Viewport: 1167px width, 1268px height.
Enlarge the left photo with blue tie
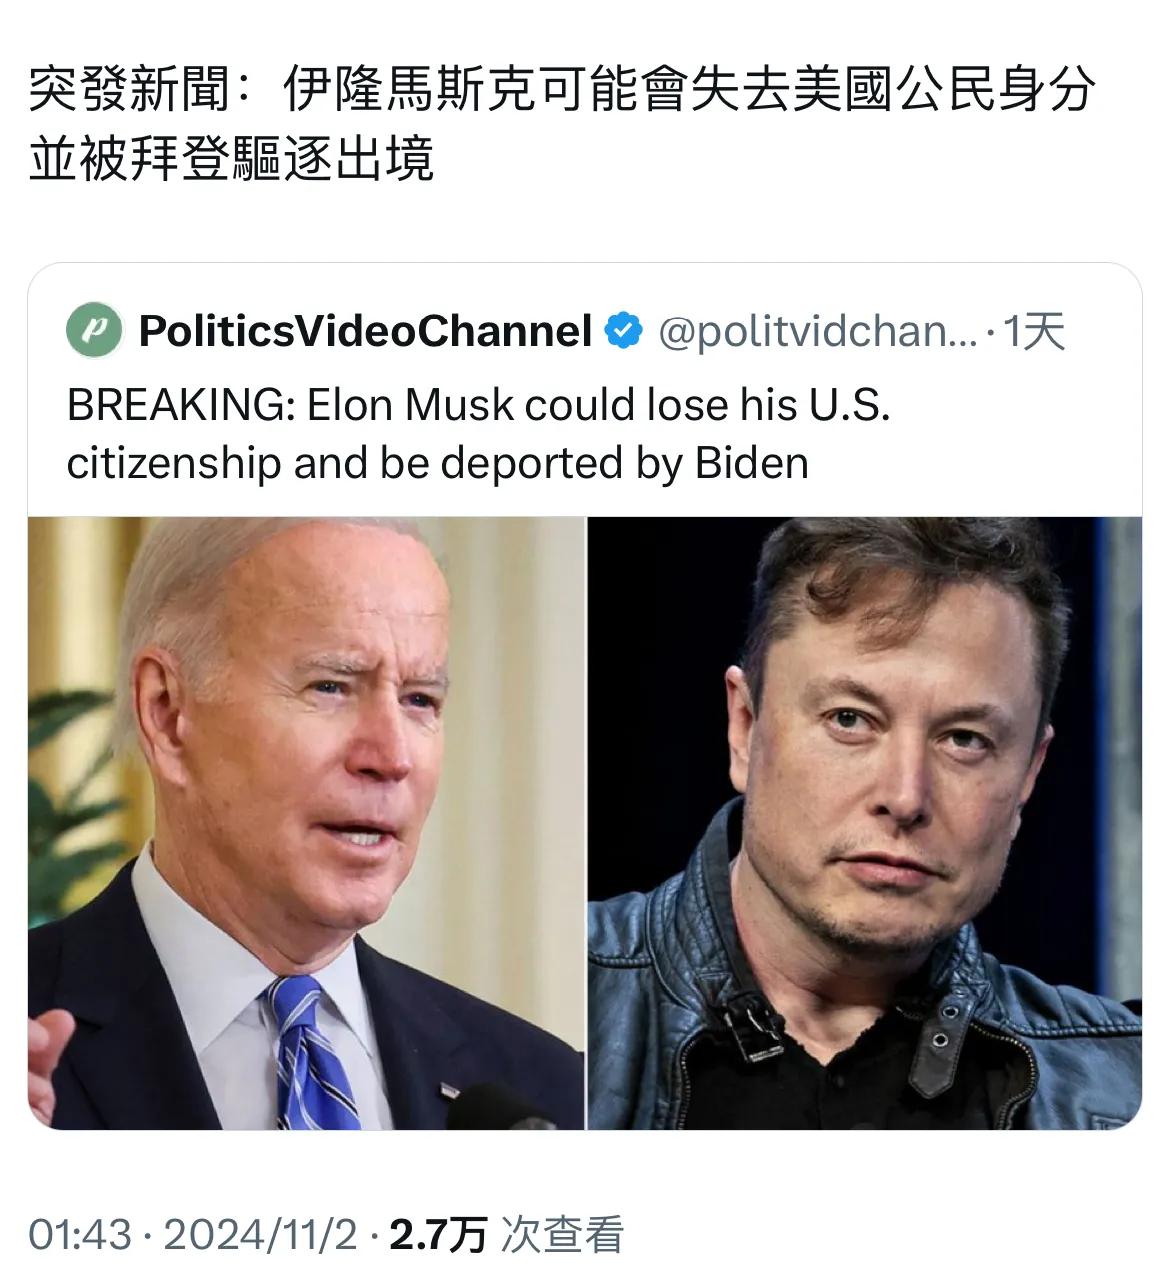tap(306, 823)
